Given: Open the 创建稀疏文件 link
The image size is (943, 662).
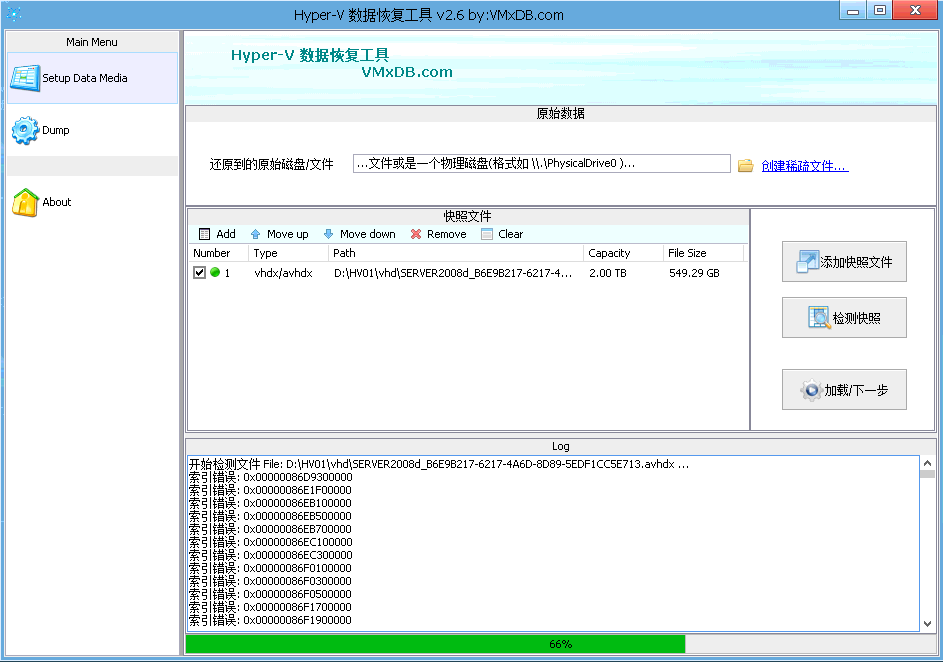Looking at the screenshot, I should 805,166.
